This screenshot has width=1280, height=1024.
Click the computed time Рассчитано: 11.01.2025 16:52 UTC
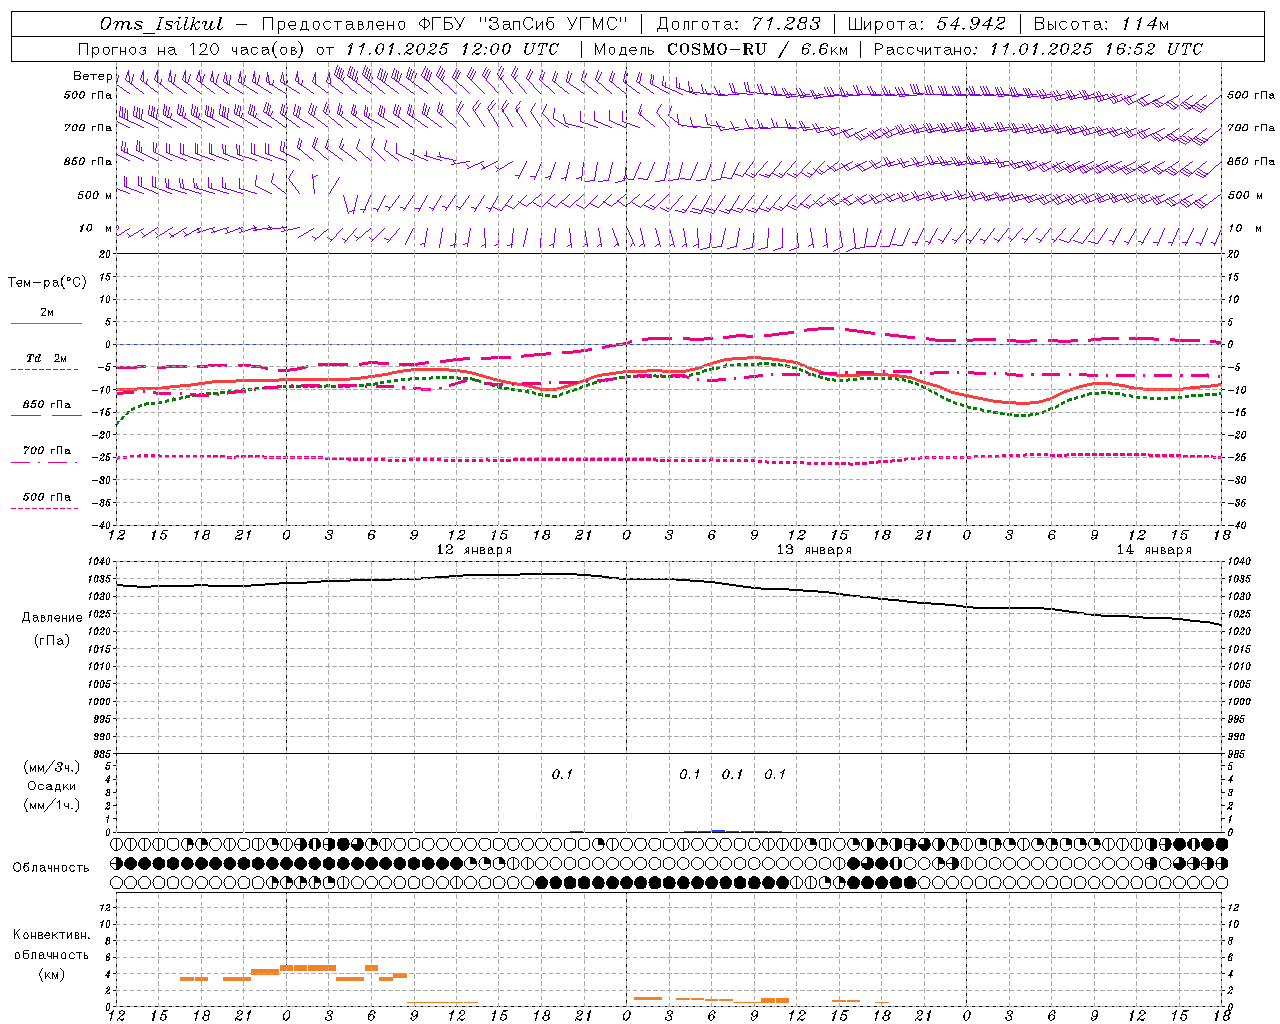click(1038, 49)
